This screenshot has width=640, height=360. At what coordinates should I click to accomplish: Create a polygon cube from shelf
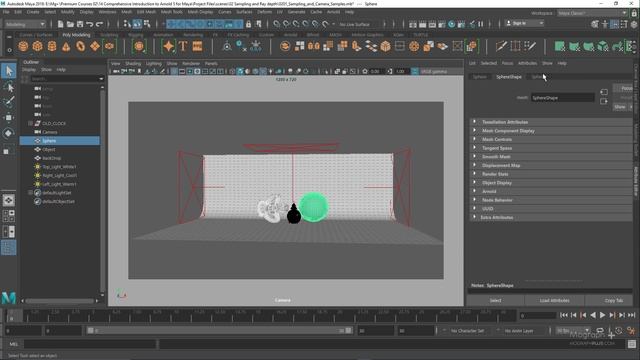38,46
